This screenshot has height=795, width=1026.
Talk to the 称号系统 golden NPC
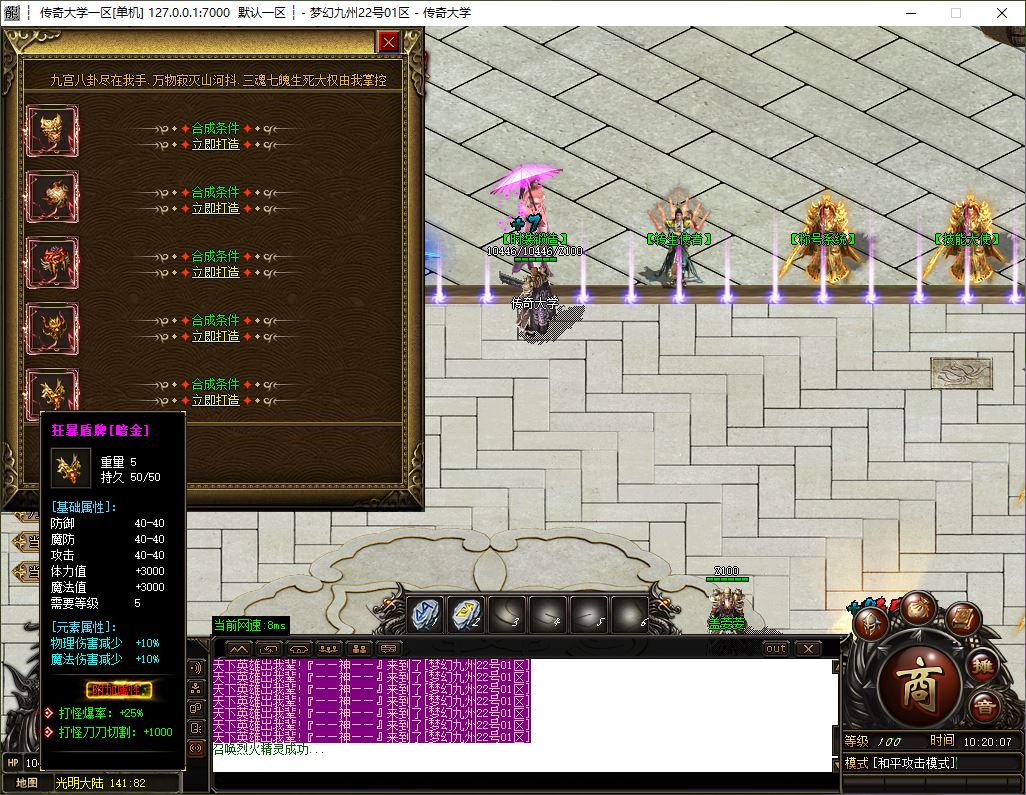click(823, 238)
